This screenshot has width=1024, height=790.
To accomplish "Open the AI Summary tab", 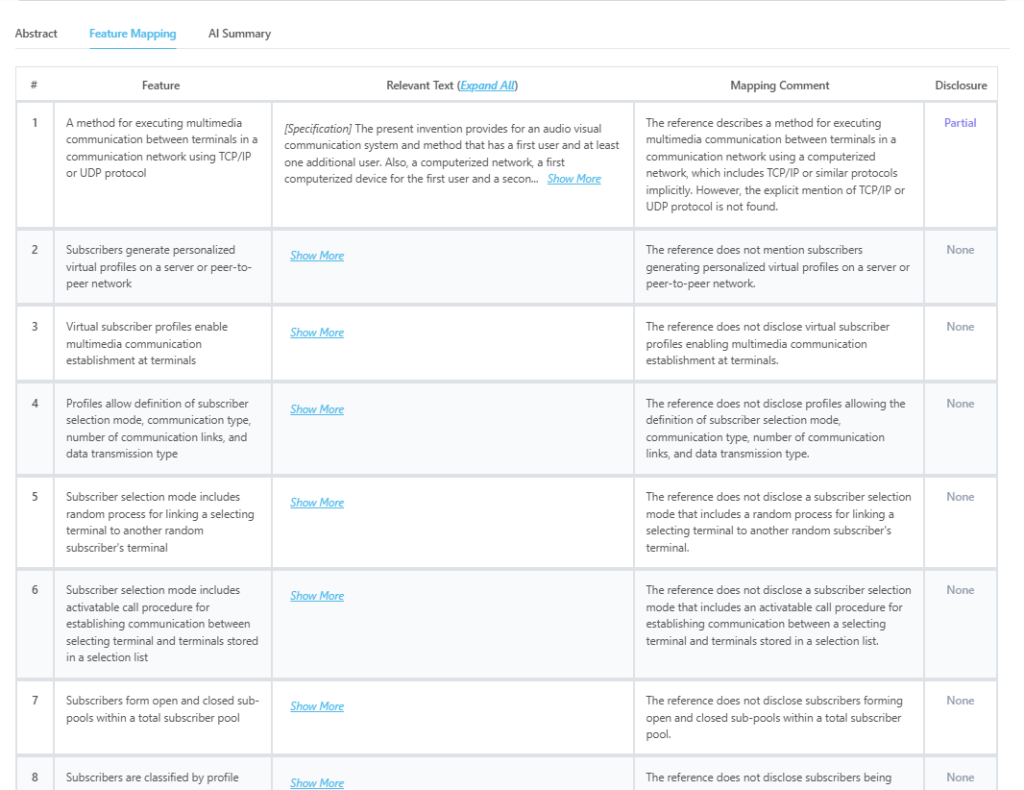I will pyautogui.click(x=239, y=34).
